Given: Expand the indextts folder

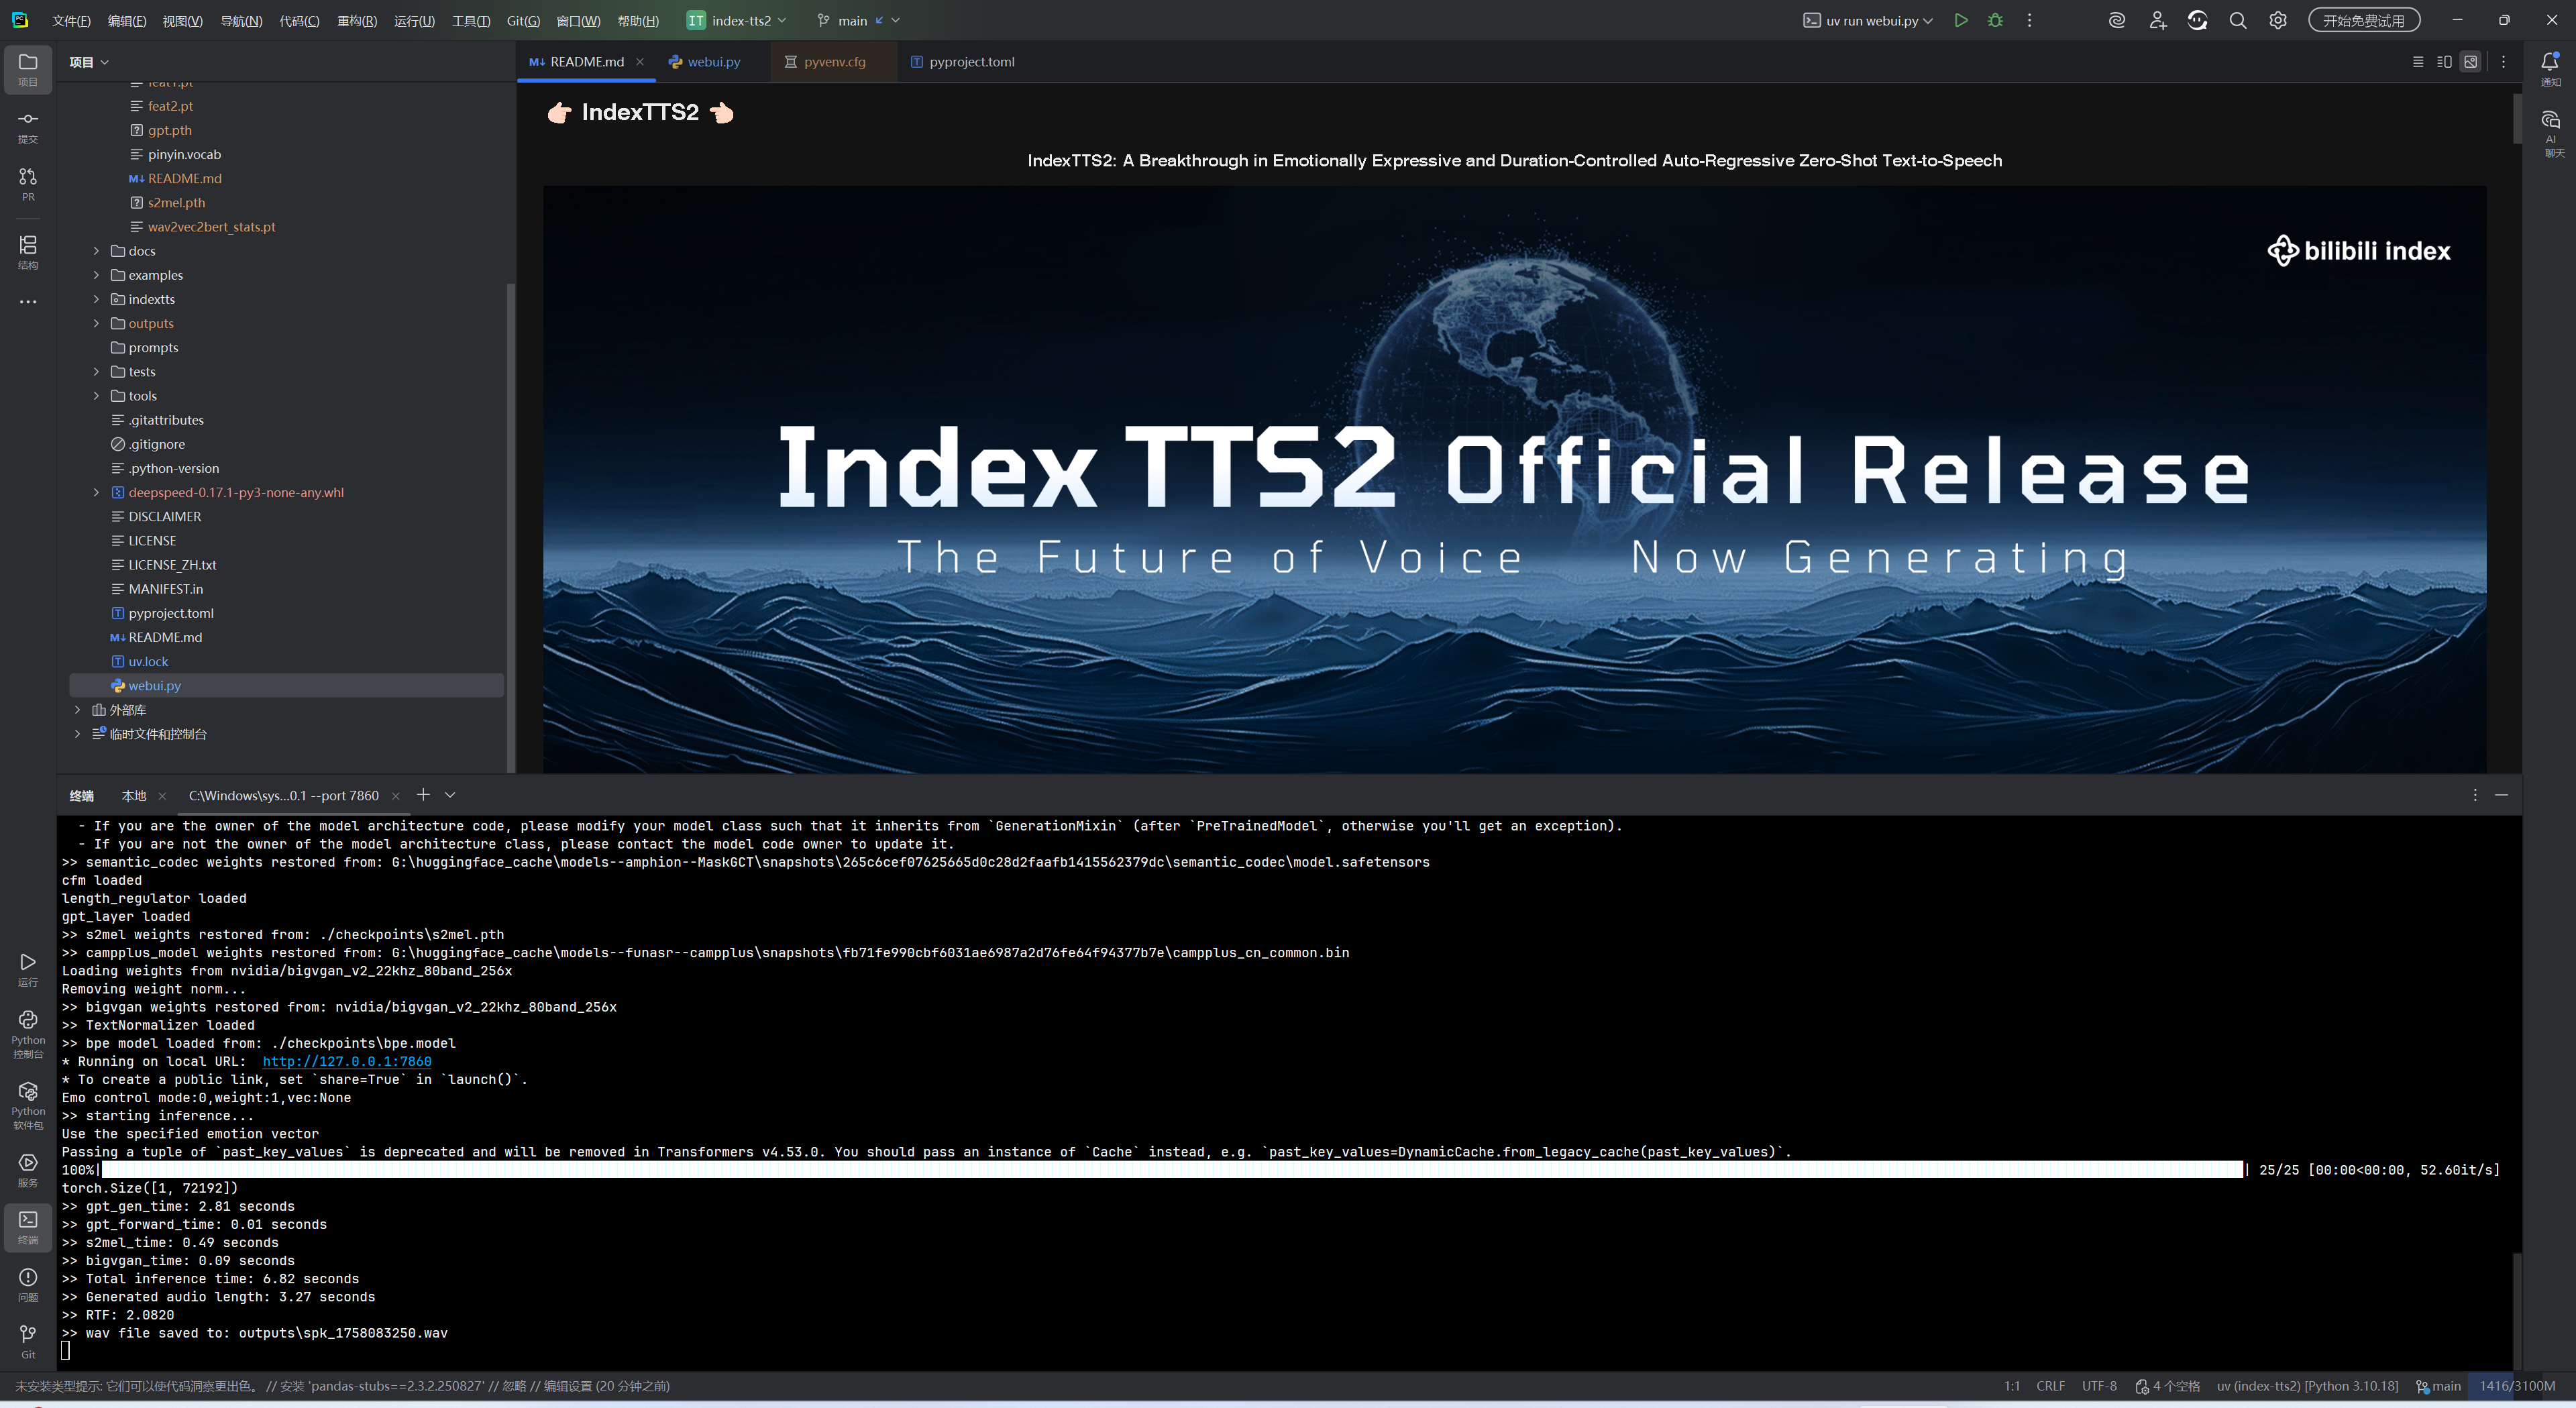Looking at the screenshot, I should pyautogui.click(x=97, y=299).
